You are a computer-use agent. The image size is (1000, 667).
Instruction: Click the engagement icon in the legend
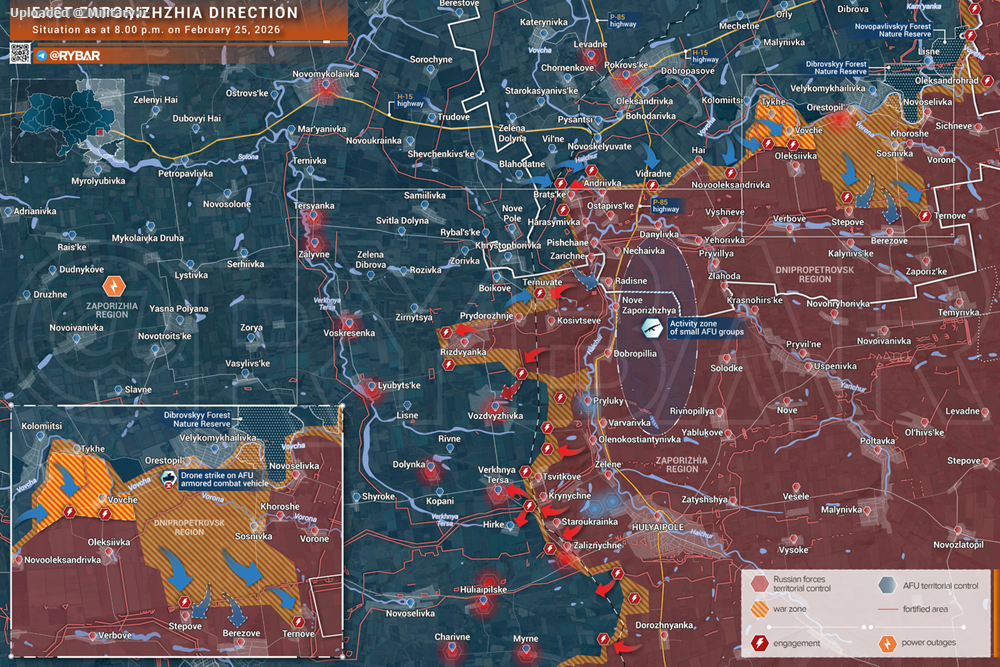pos(759,643)
